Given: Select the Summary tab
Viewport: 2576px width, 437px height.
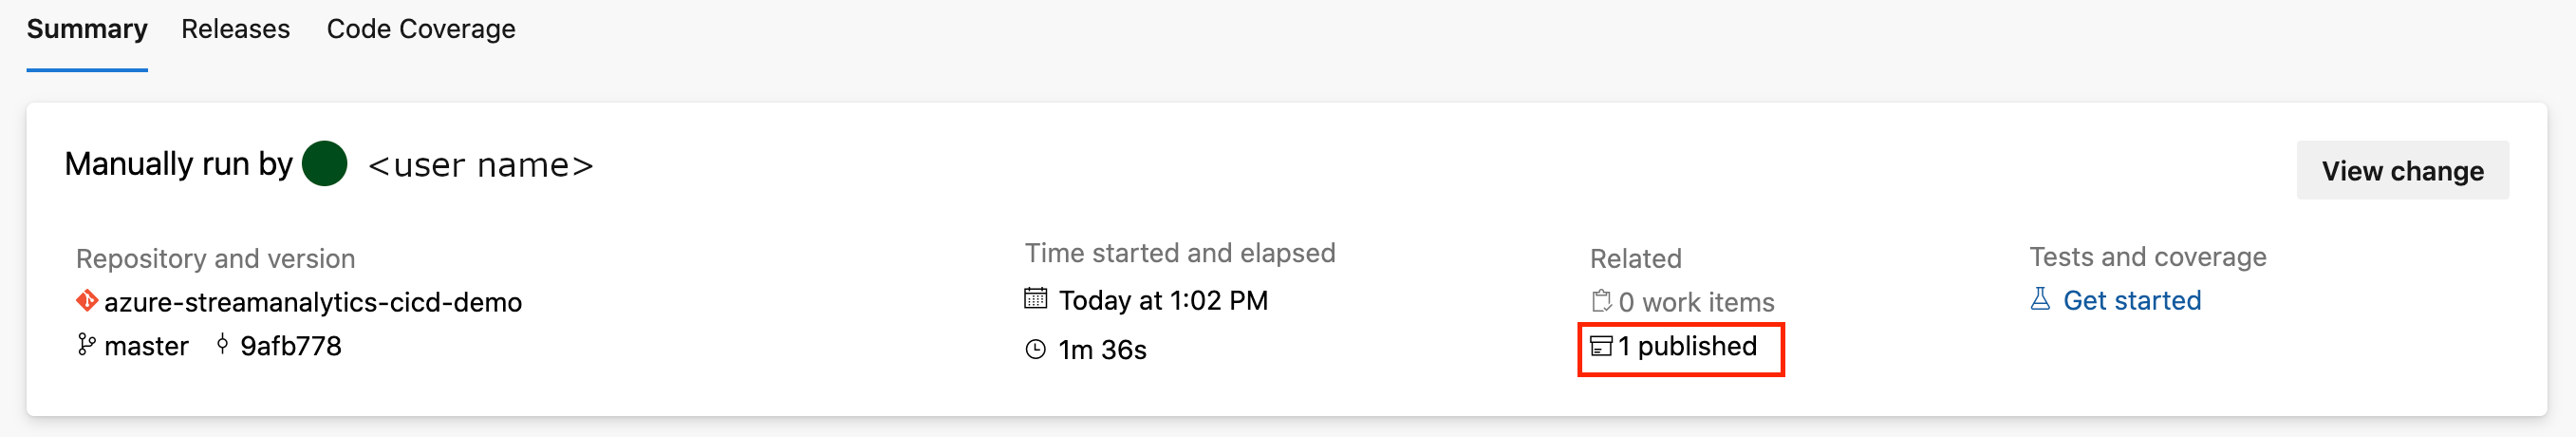Looking at the screenshot, I should tap(87, 29).
